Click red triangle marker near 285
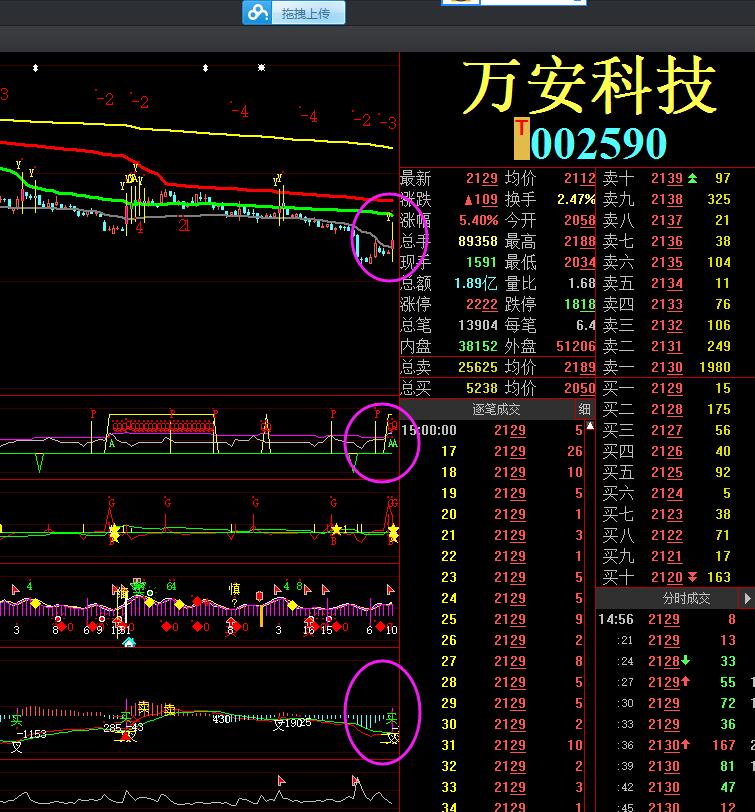Image resolution: width=755 pixels, height=812 pixels. tap(125, 735)
